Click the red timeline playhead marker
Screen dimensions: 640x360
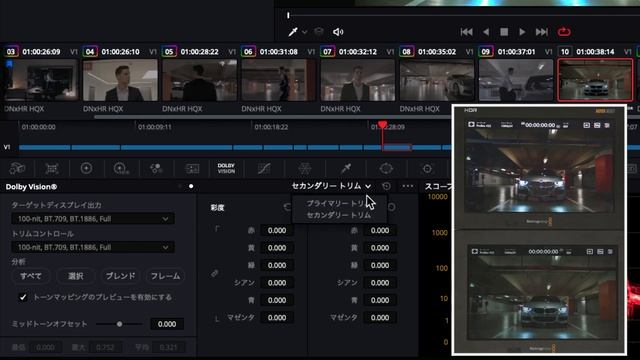tap(382, 124)
